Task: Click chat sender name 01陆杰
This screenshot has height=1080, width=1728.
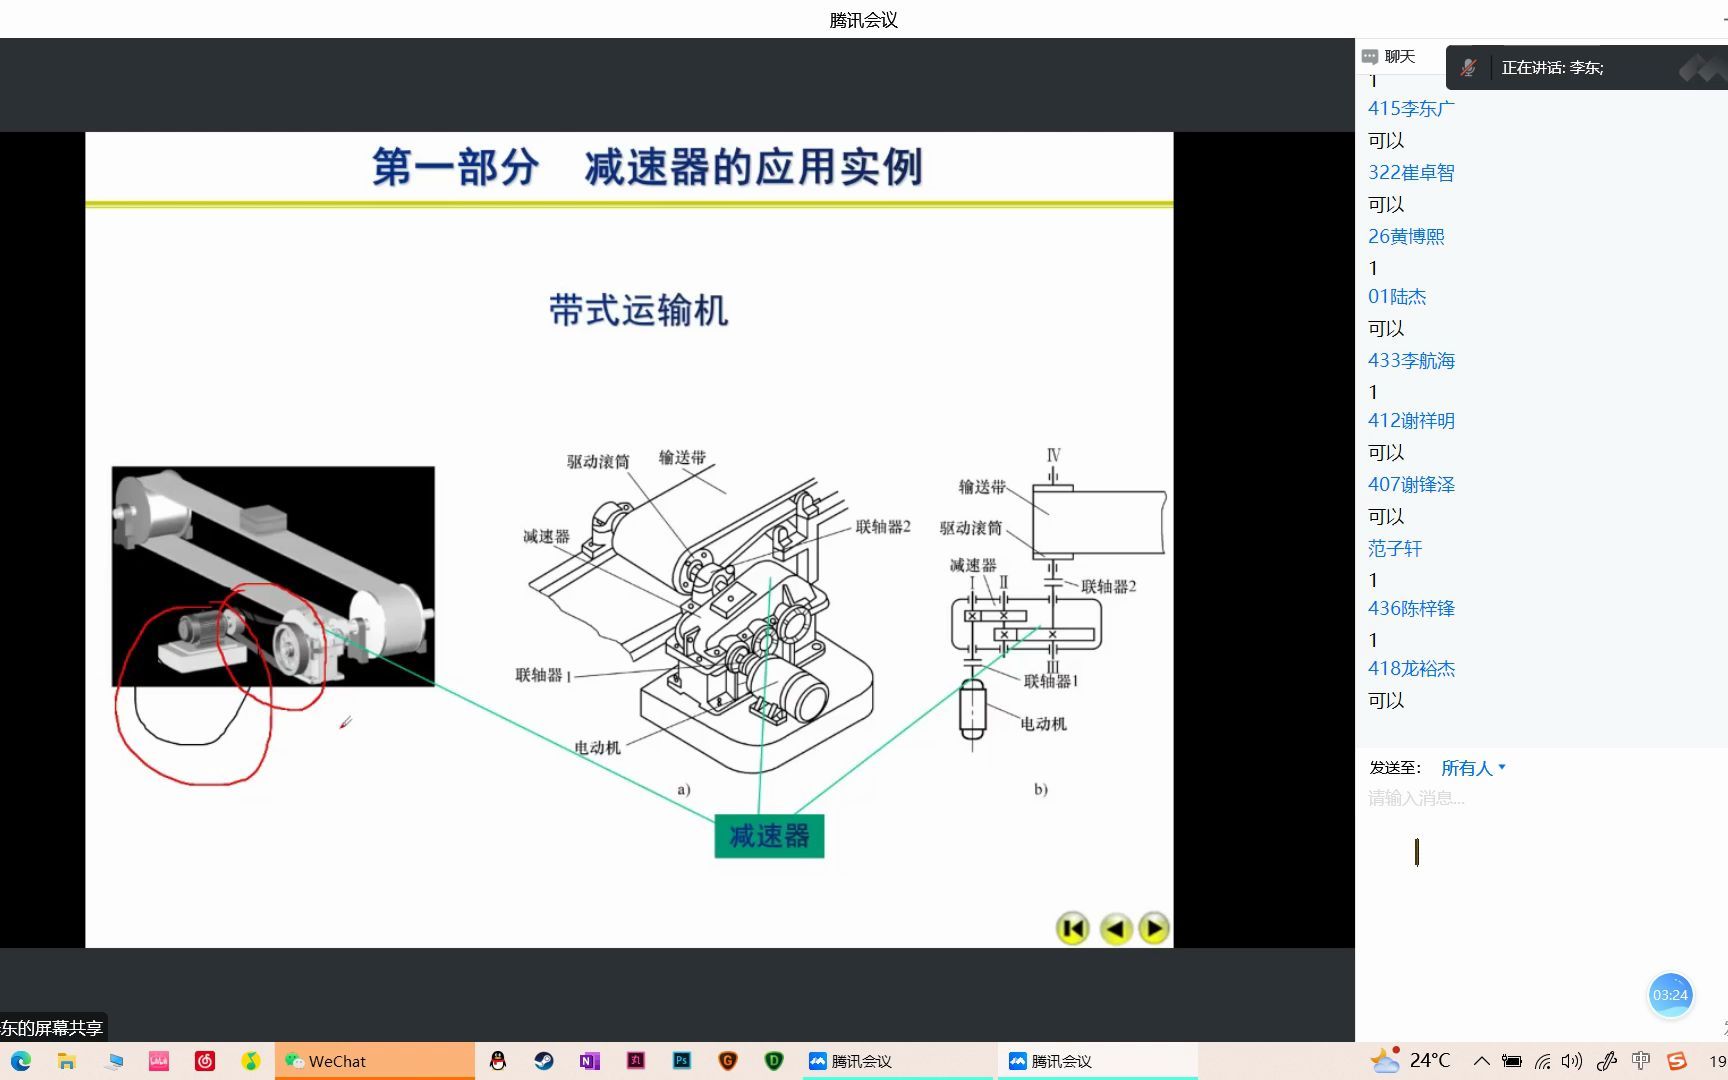Action: click(1397, 296)
